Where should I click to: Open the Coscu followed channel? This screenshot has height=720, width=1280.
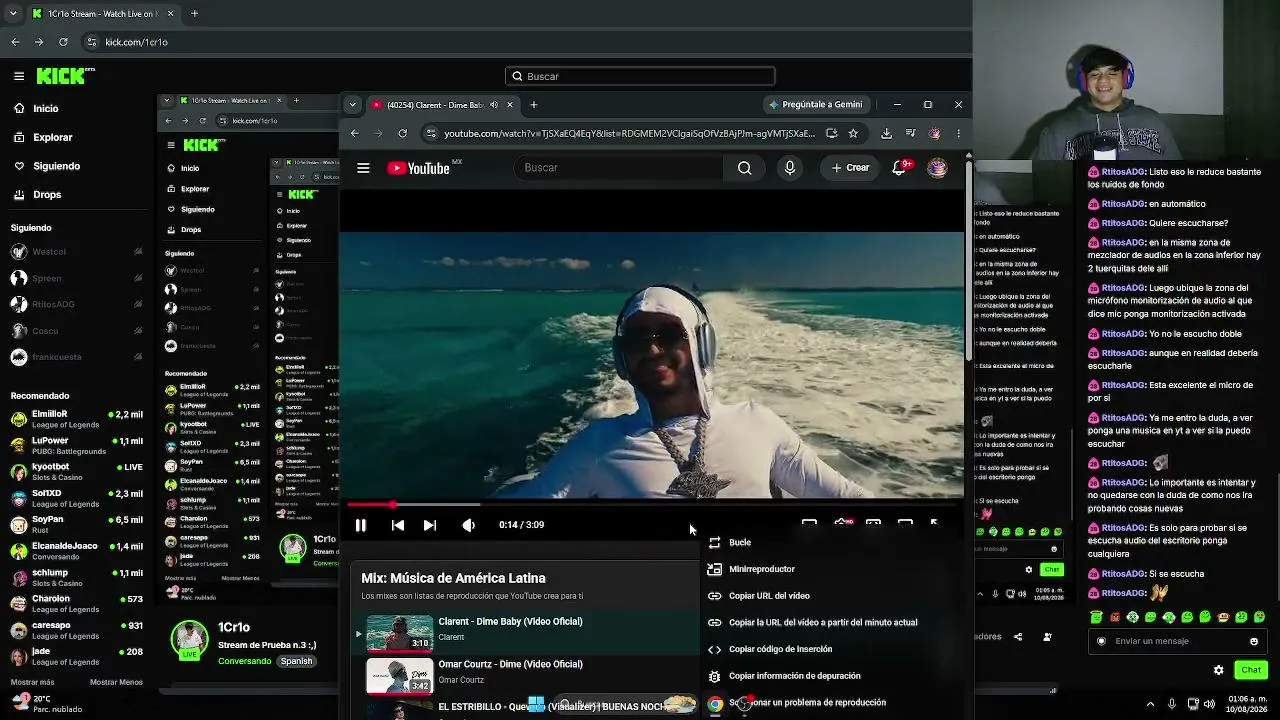(x=76, y=331)
